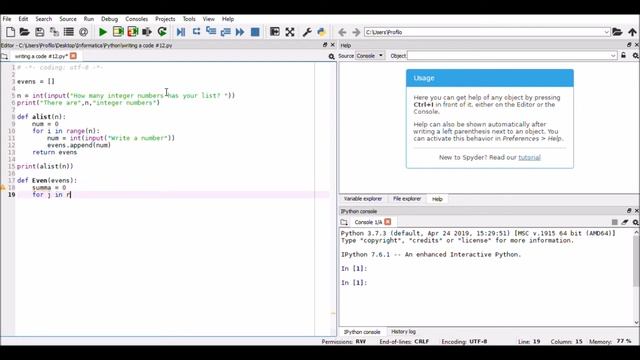
Task: Run the file with the green play button
Action: [102, 32]
